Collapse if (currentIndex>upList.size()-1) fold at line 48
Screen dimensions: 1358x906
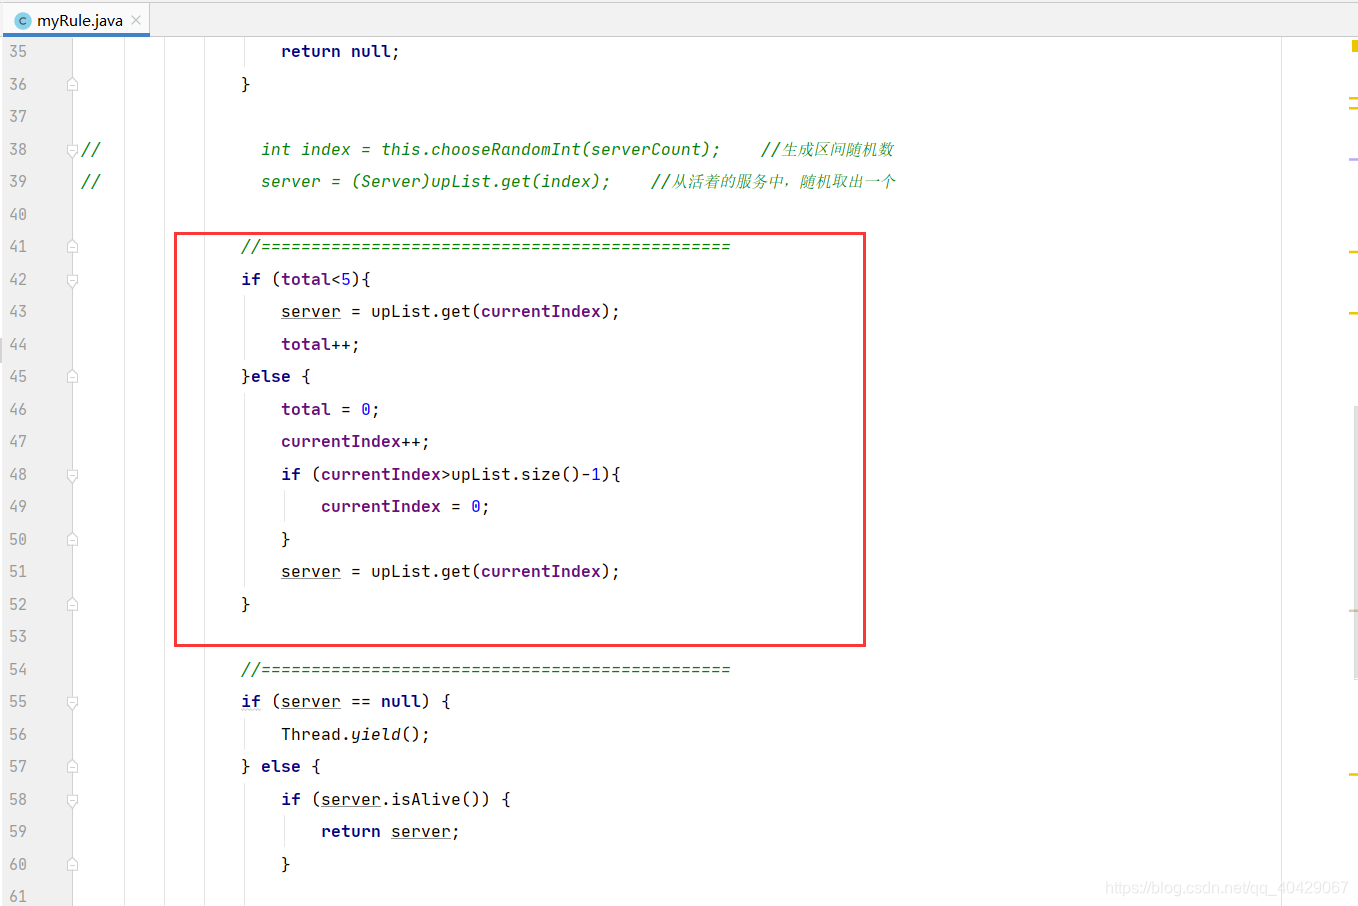(72, 475)
